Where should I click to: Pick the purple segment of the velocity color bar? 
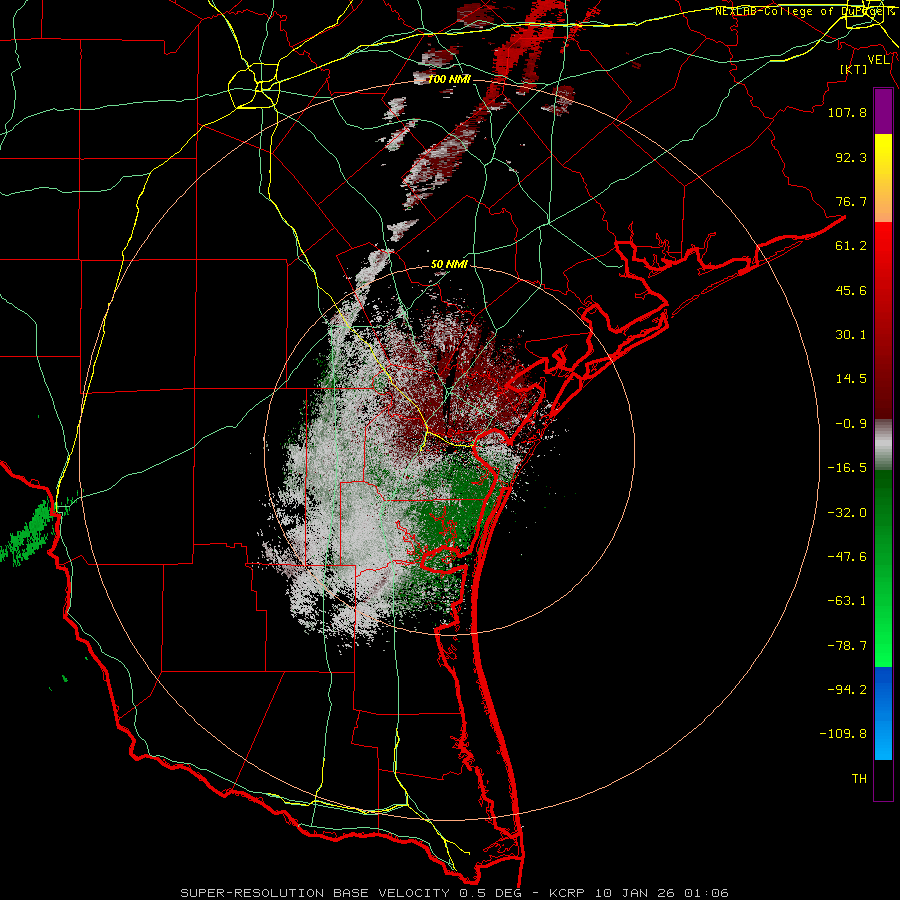tap(883, 112)
